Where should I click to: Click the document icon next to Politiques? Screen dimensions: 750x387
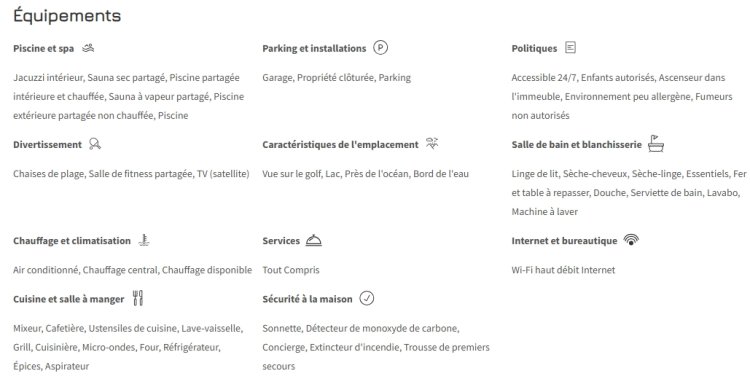570,47
